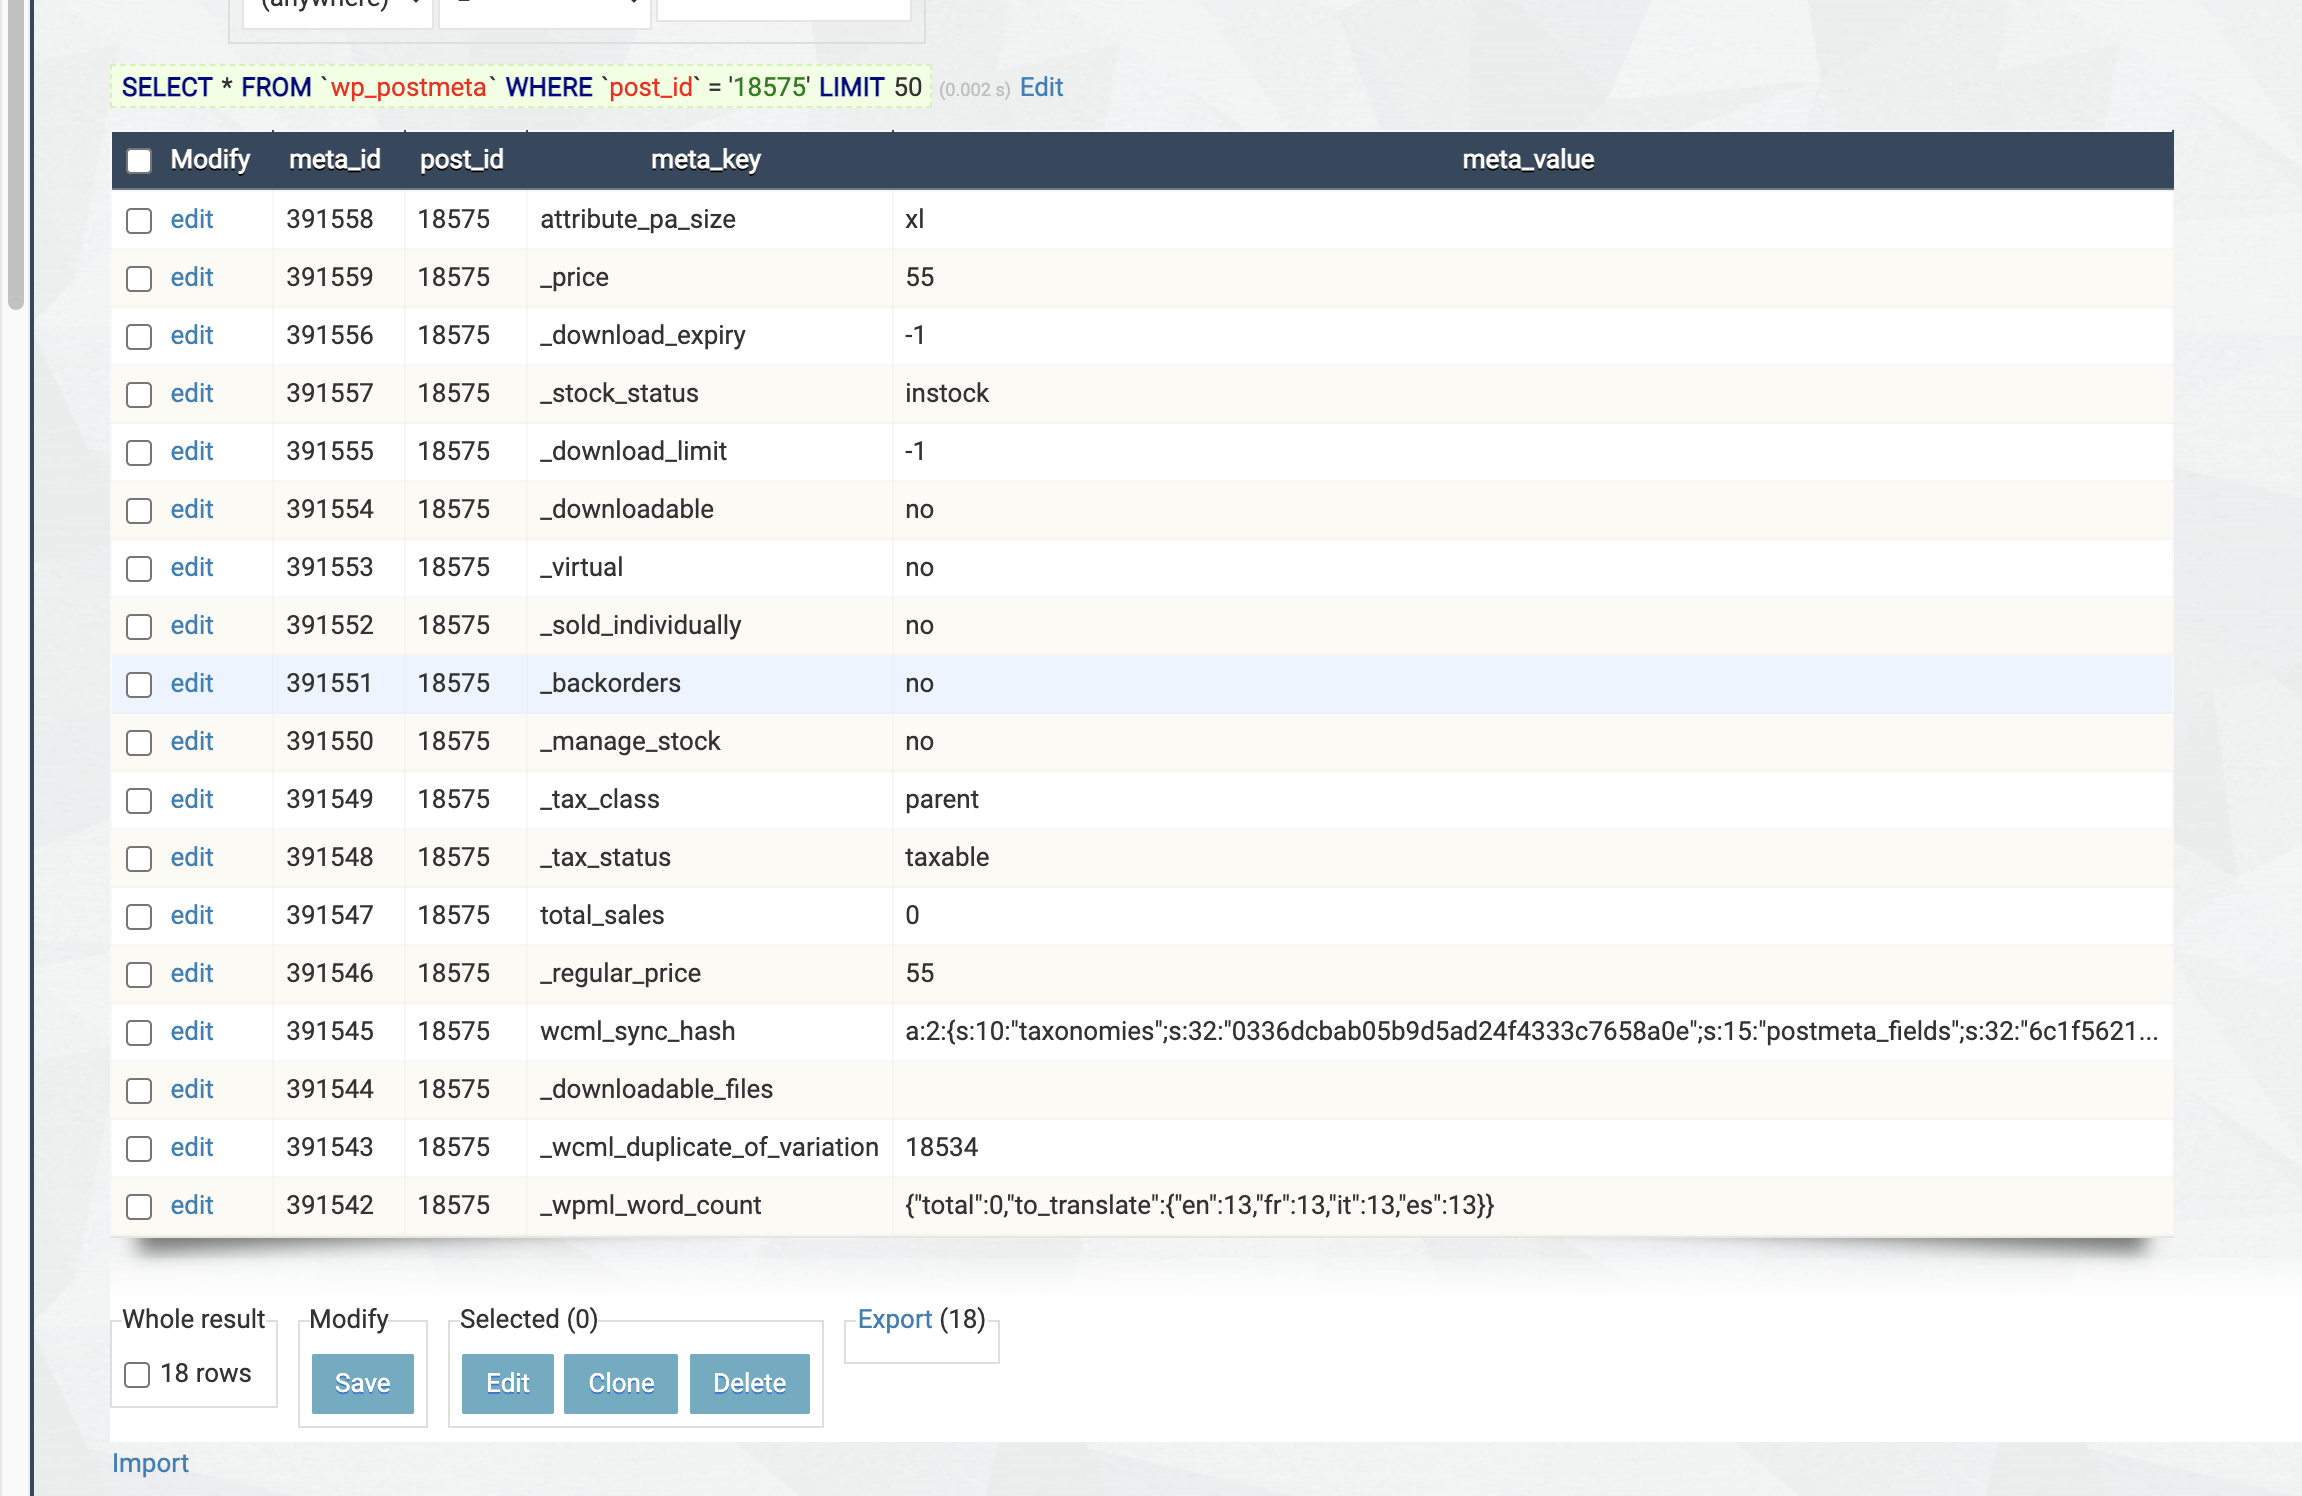This screenshot has width=2302, height=1496.
Task: Edit the _download_limit row
Action: pyautogui.click(x=192, y=451)
